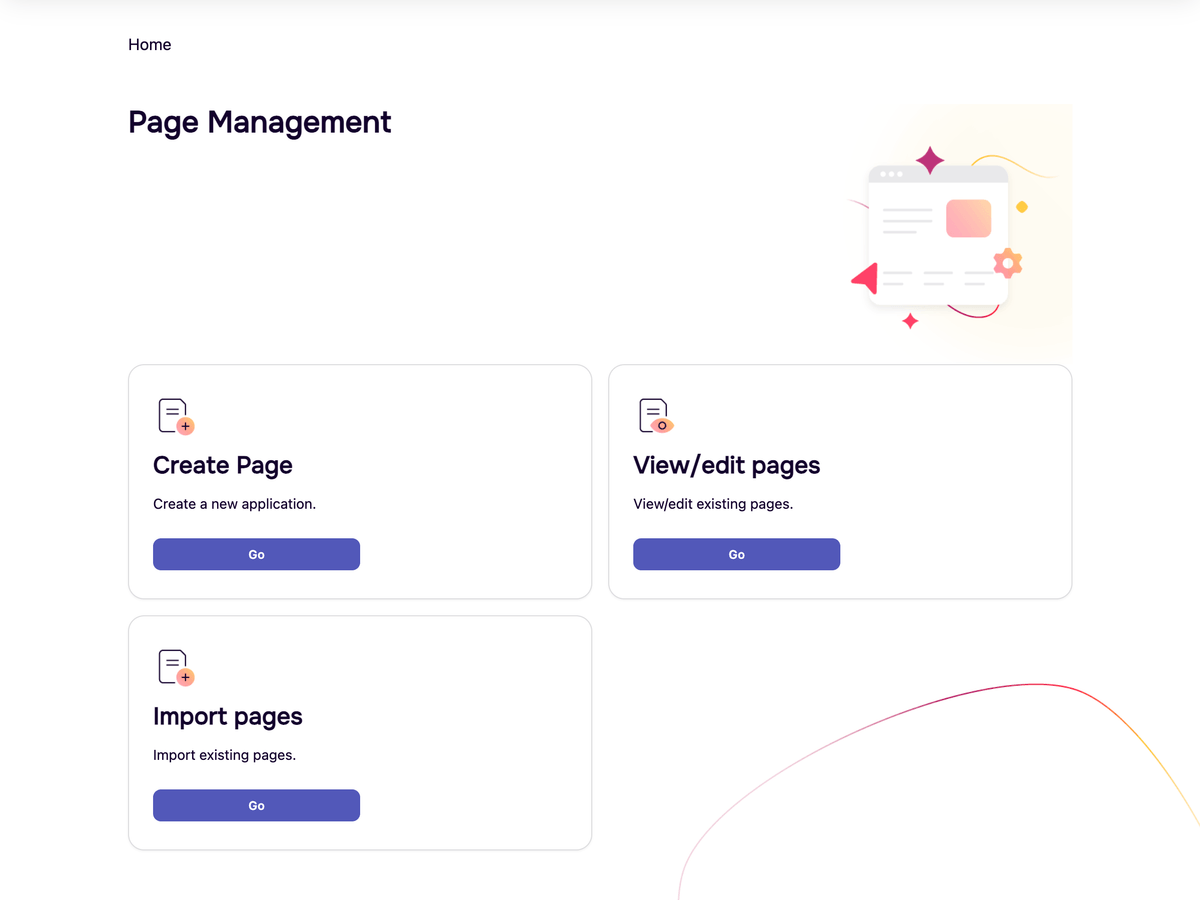This screenshot has height=900, width=1200.
Task: Click the small pink sparkle below the illustration
Action: pos(910,322)
